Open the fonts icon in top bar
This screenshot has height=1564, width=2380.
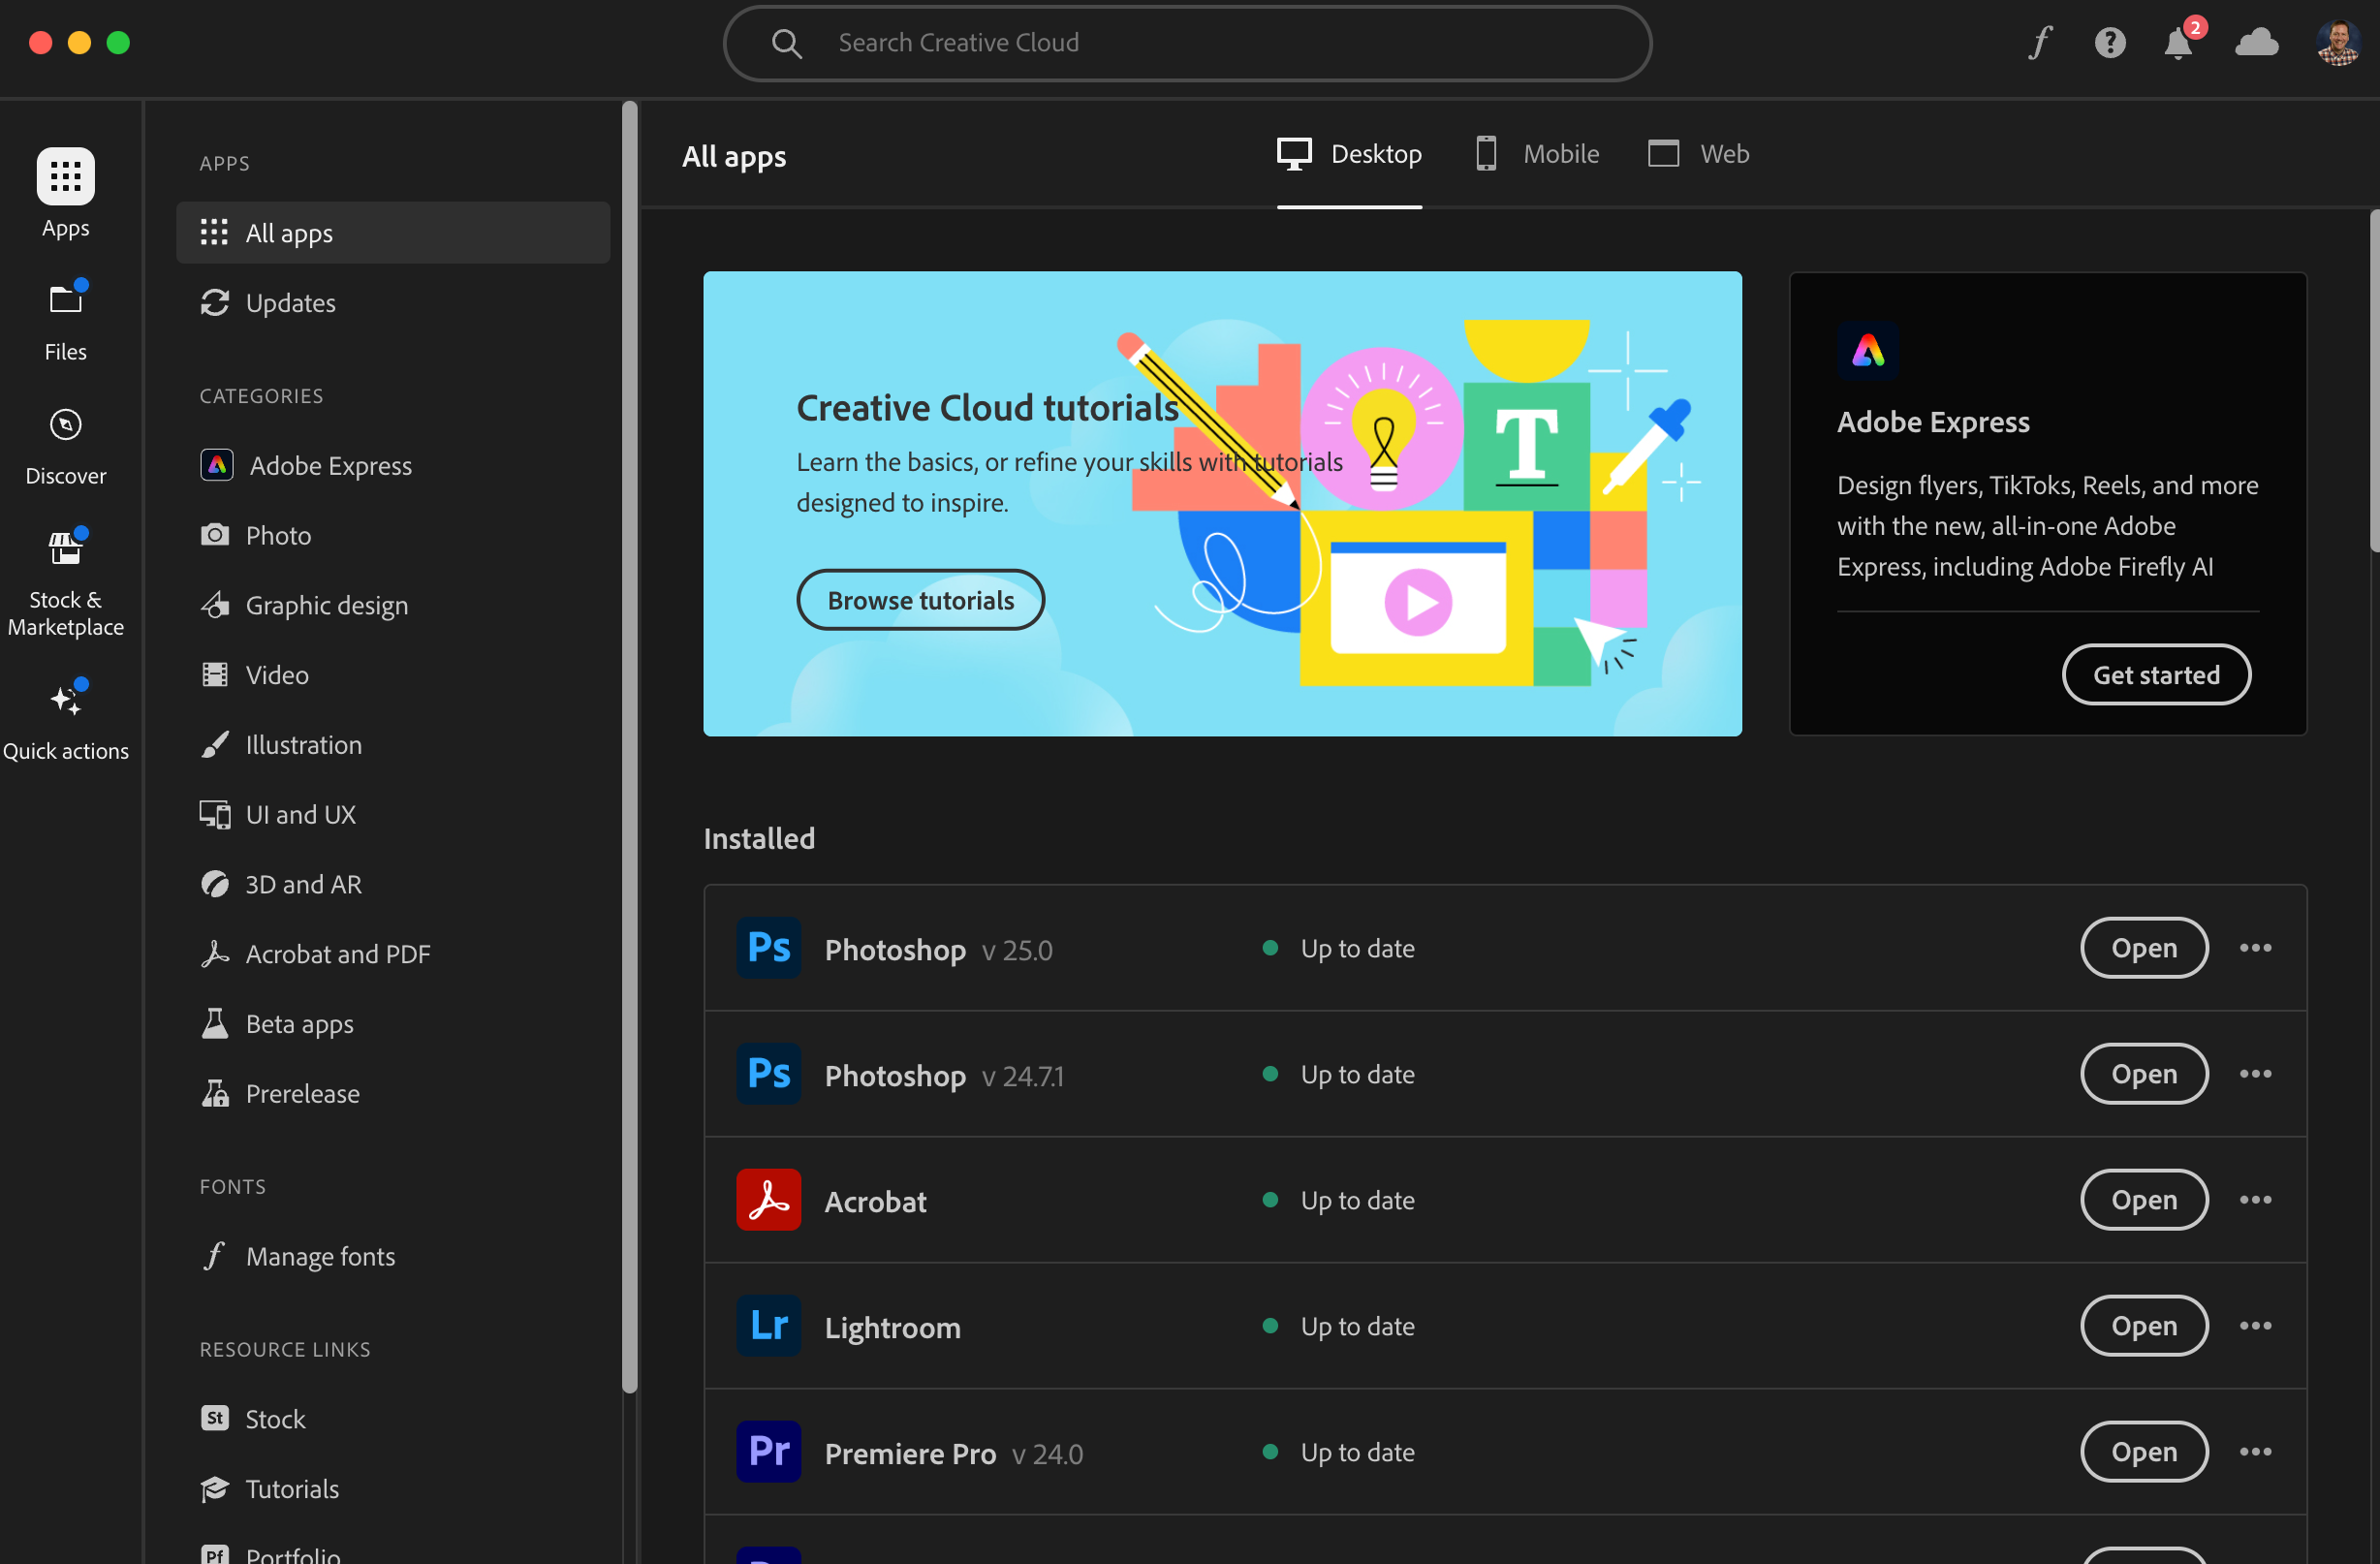coord(2040,43)
